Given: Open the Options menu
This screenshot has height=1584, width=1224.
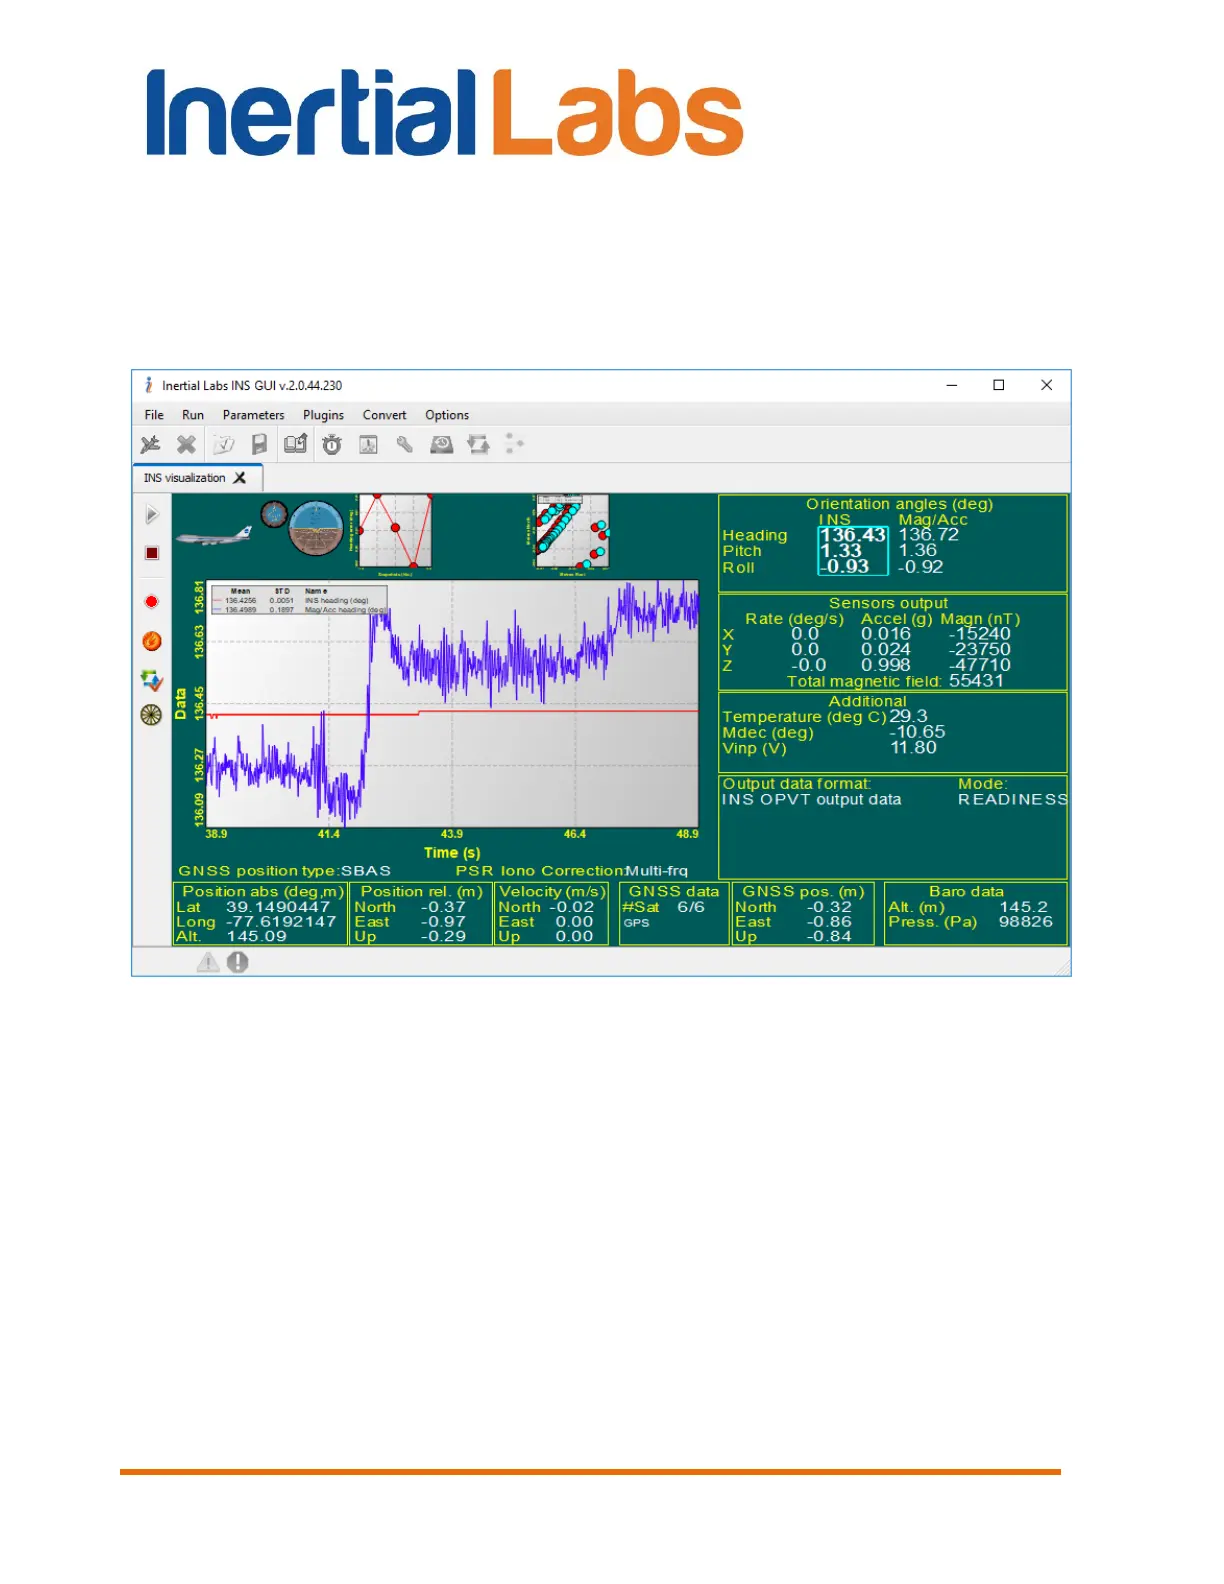Looking at the screenshot, I should click(x=447, y=415).
